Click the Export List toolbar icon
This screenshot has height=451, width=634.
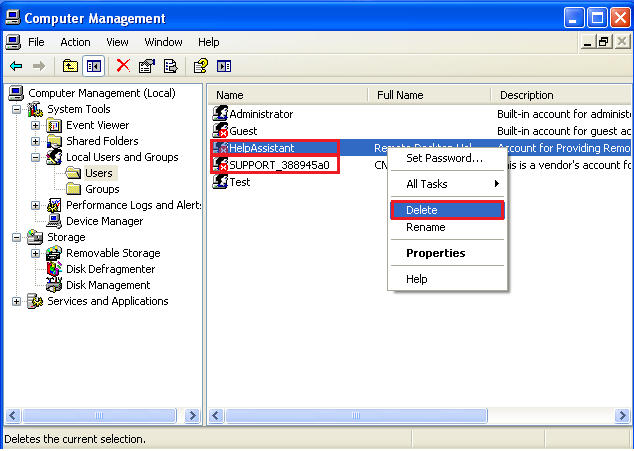click(170, 66)
